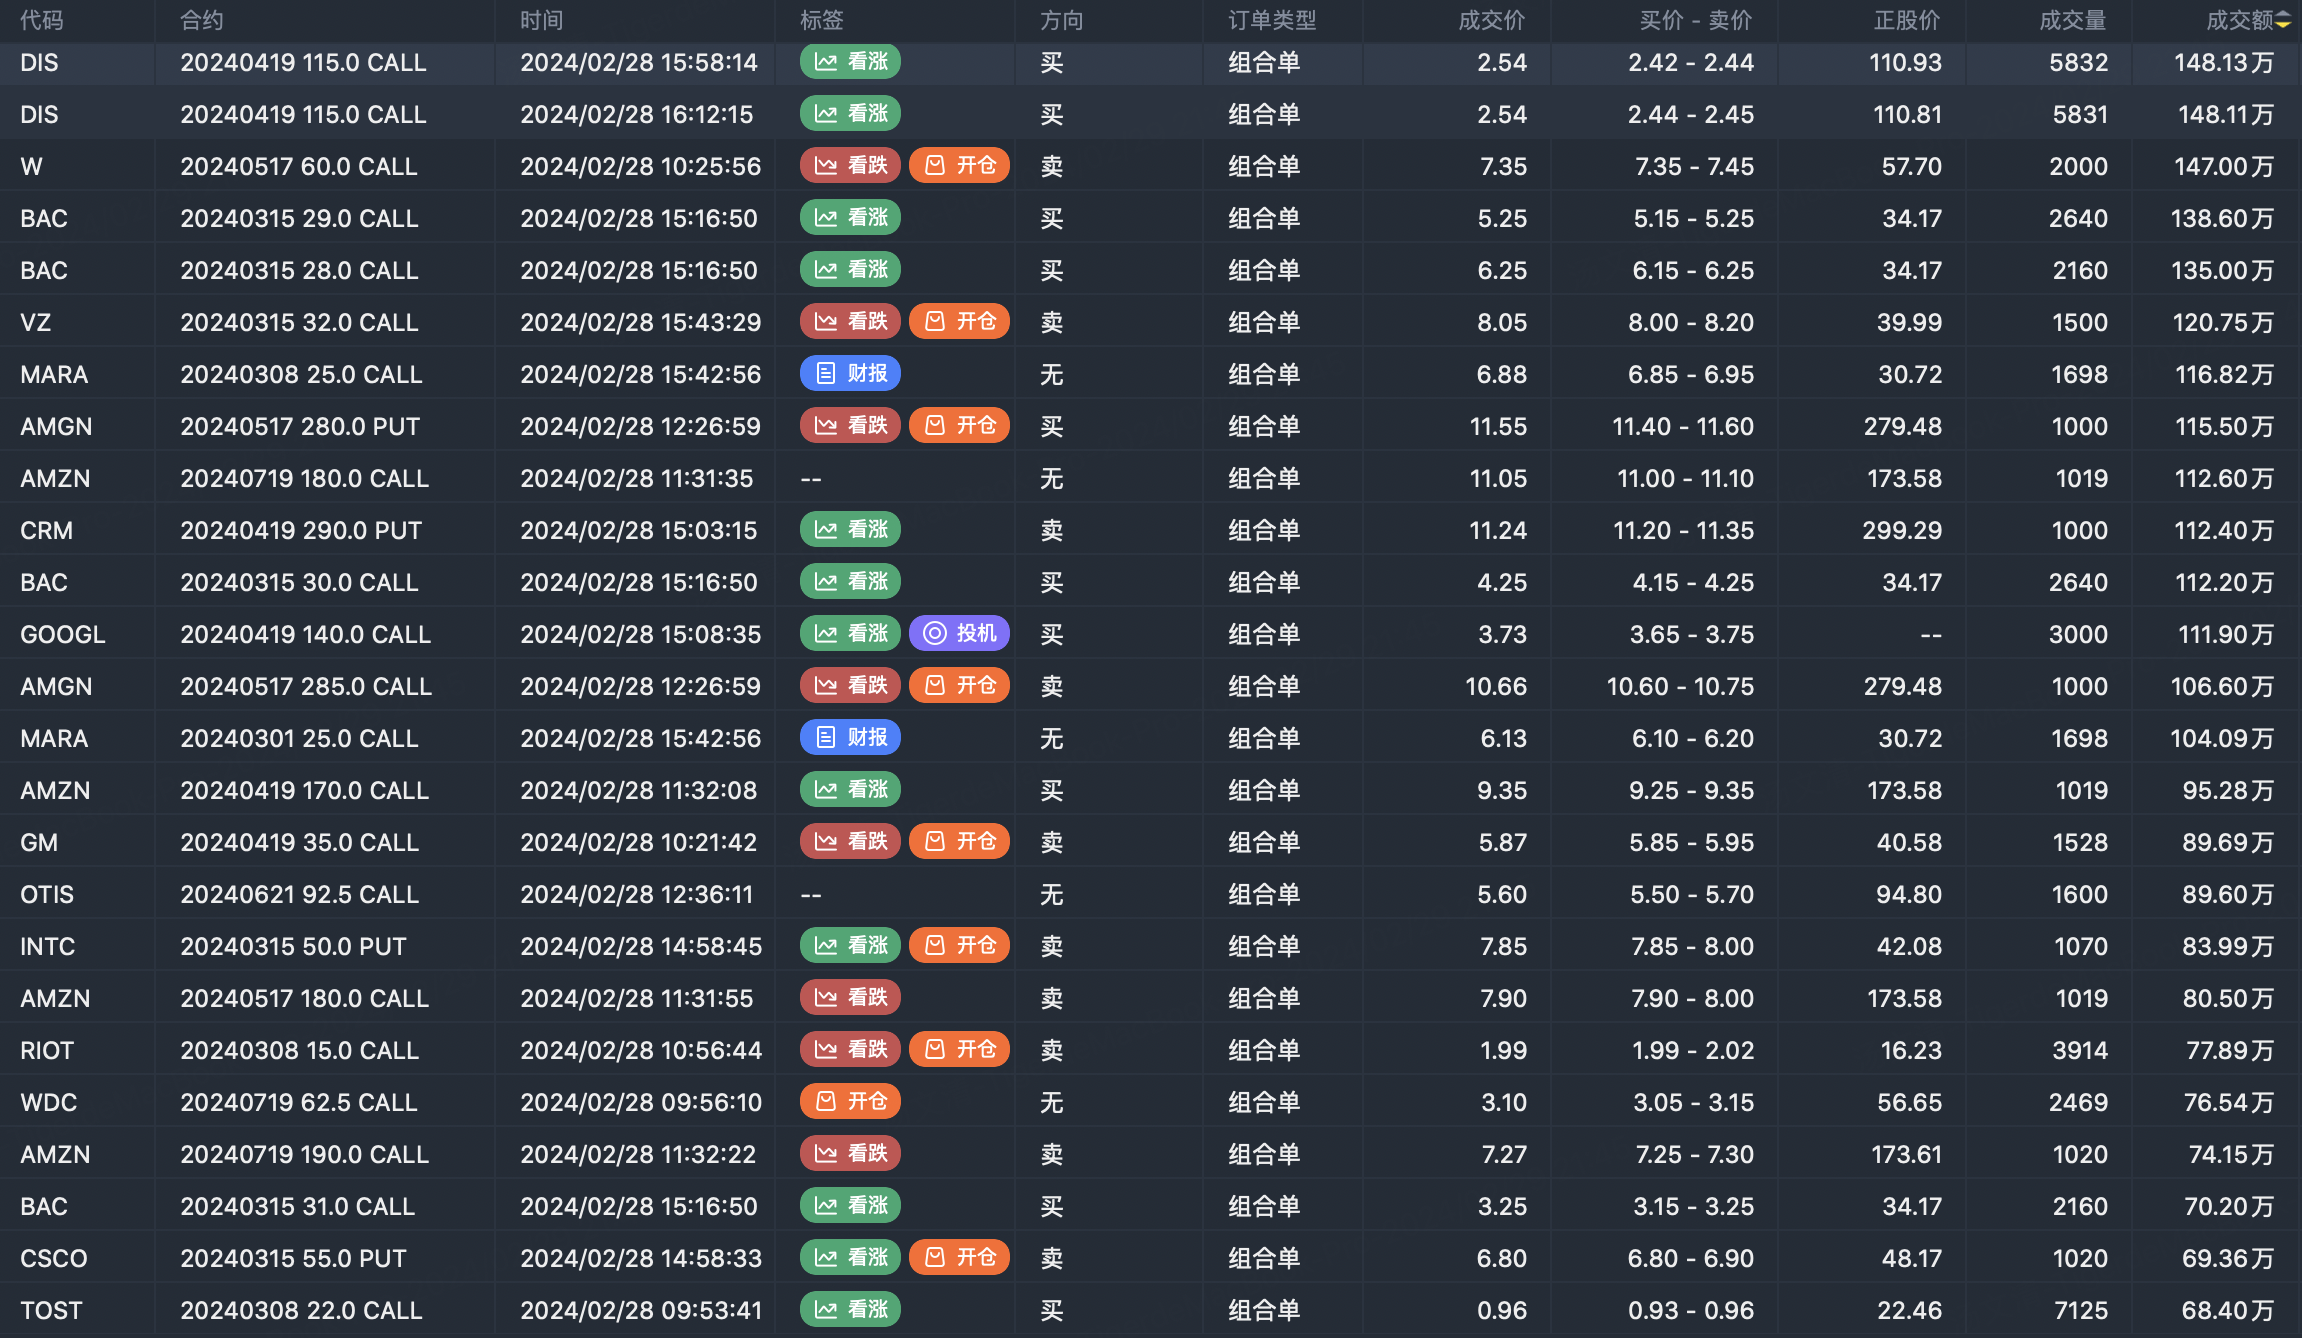Sort by the 成交量 column header
The image size is (2302, 1338).
[x=2072, y=21]
